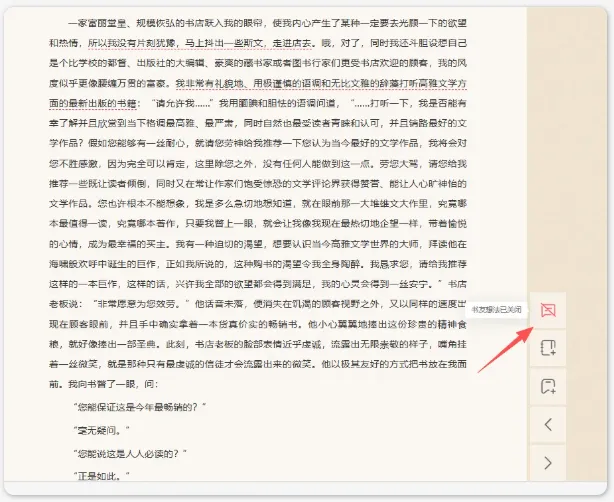This screenshot has width=614, height=502.
Task: Click the add bookmark icon
Action: pos(548,386)
